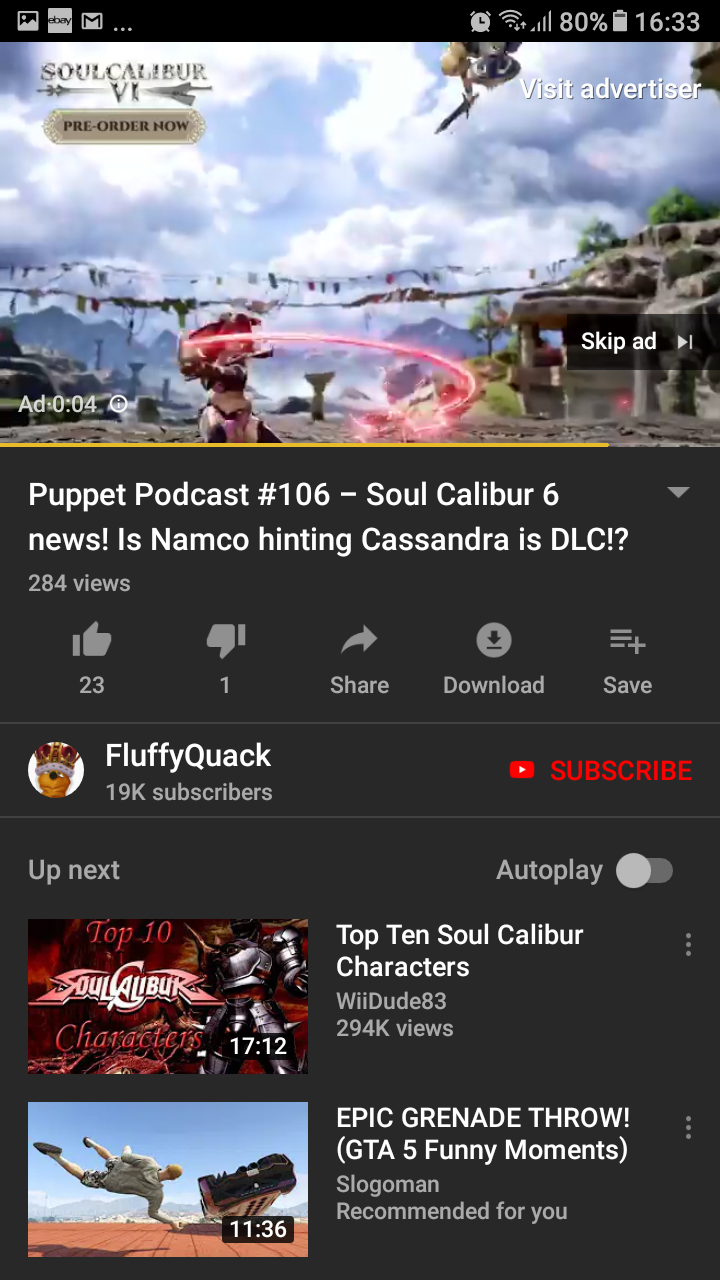
Task: Skip the Soulcalibur advertisement
Action: 637,342
